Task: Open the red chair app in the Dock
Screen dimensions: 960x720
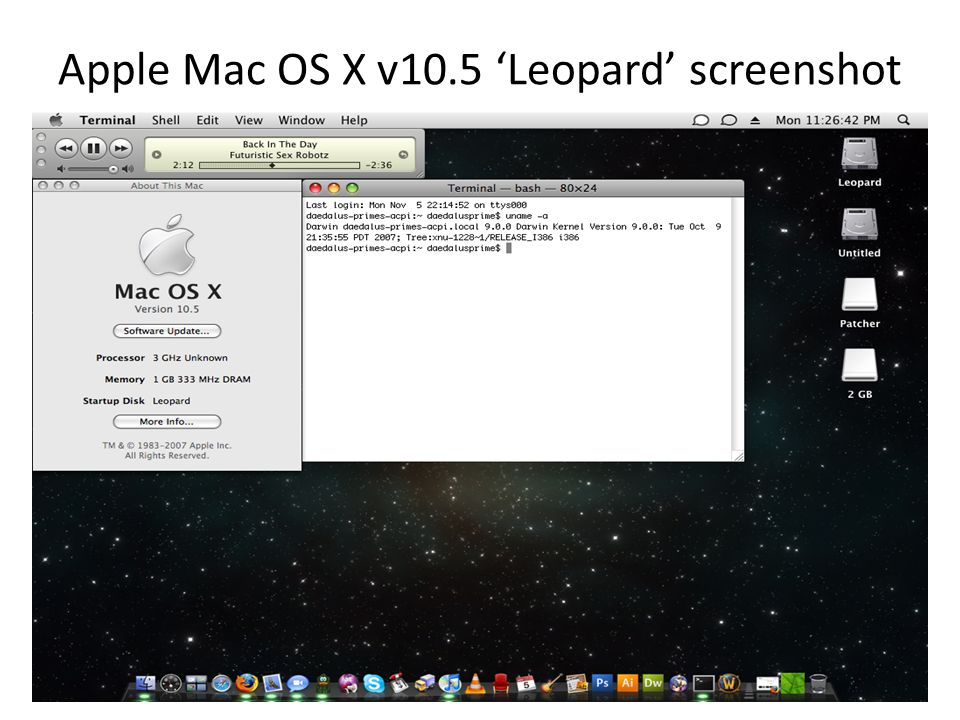Action: click(501, 683)
